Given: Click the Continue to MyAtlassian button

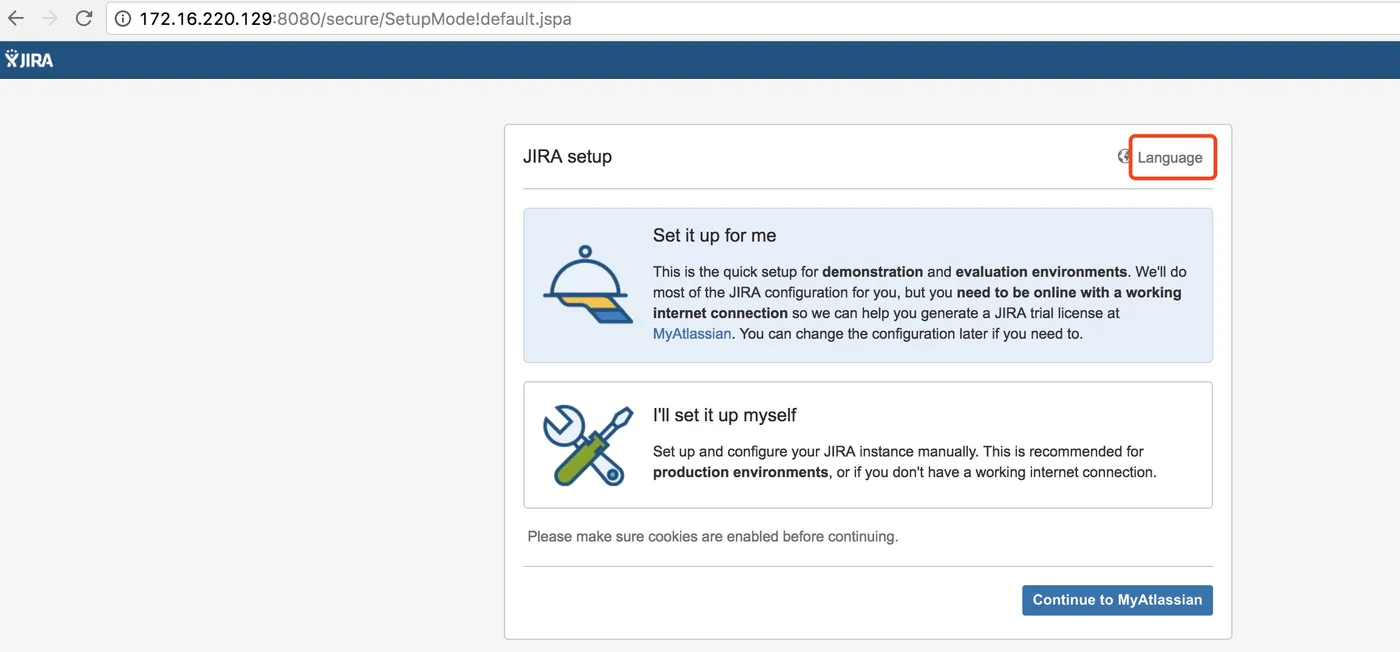Looking at the screenshot, I should [1117, 600].
